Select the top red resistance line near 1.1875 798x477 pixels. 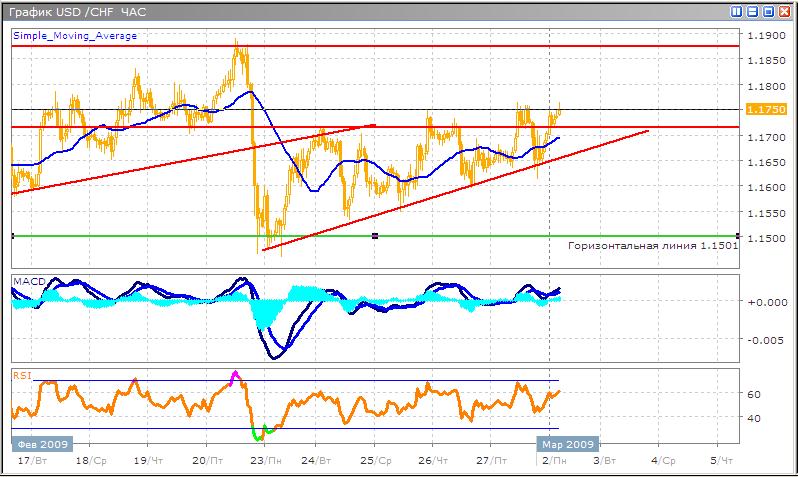point(400,46)
